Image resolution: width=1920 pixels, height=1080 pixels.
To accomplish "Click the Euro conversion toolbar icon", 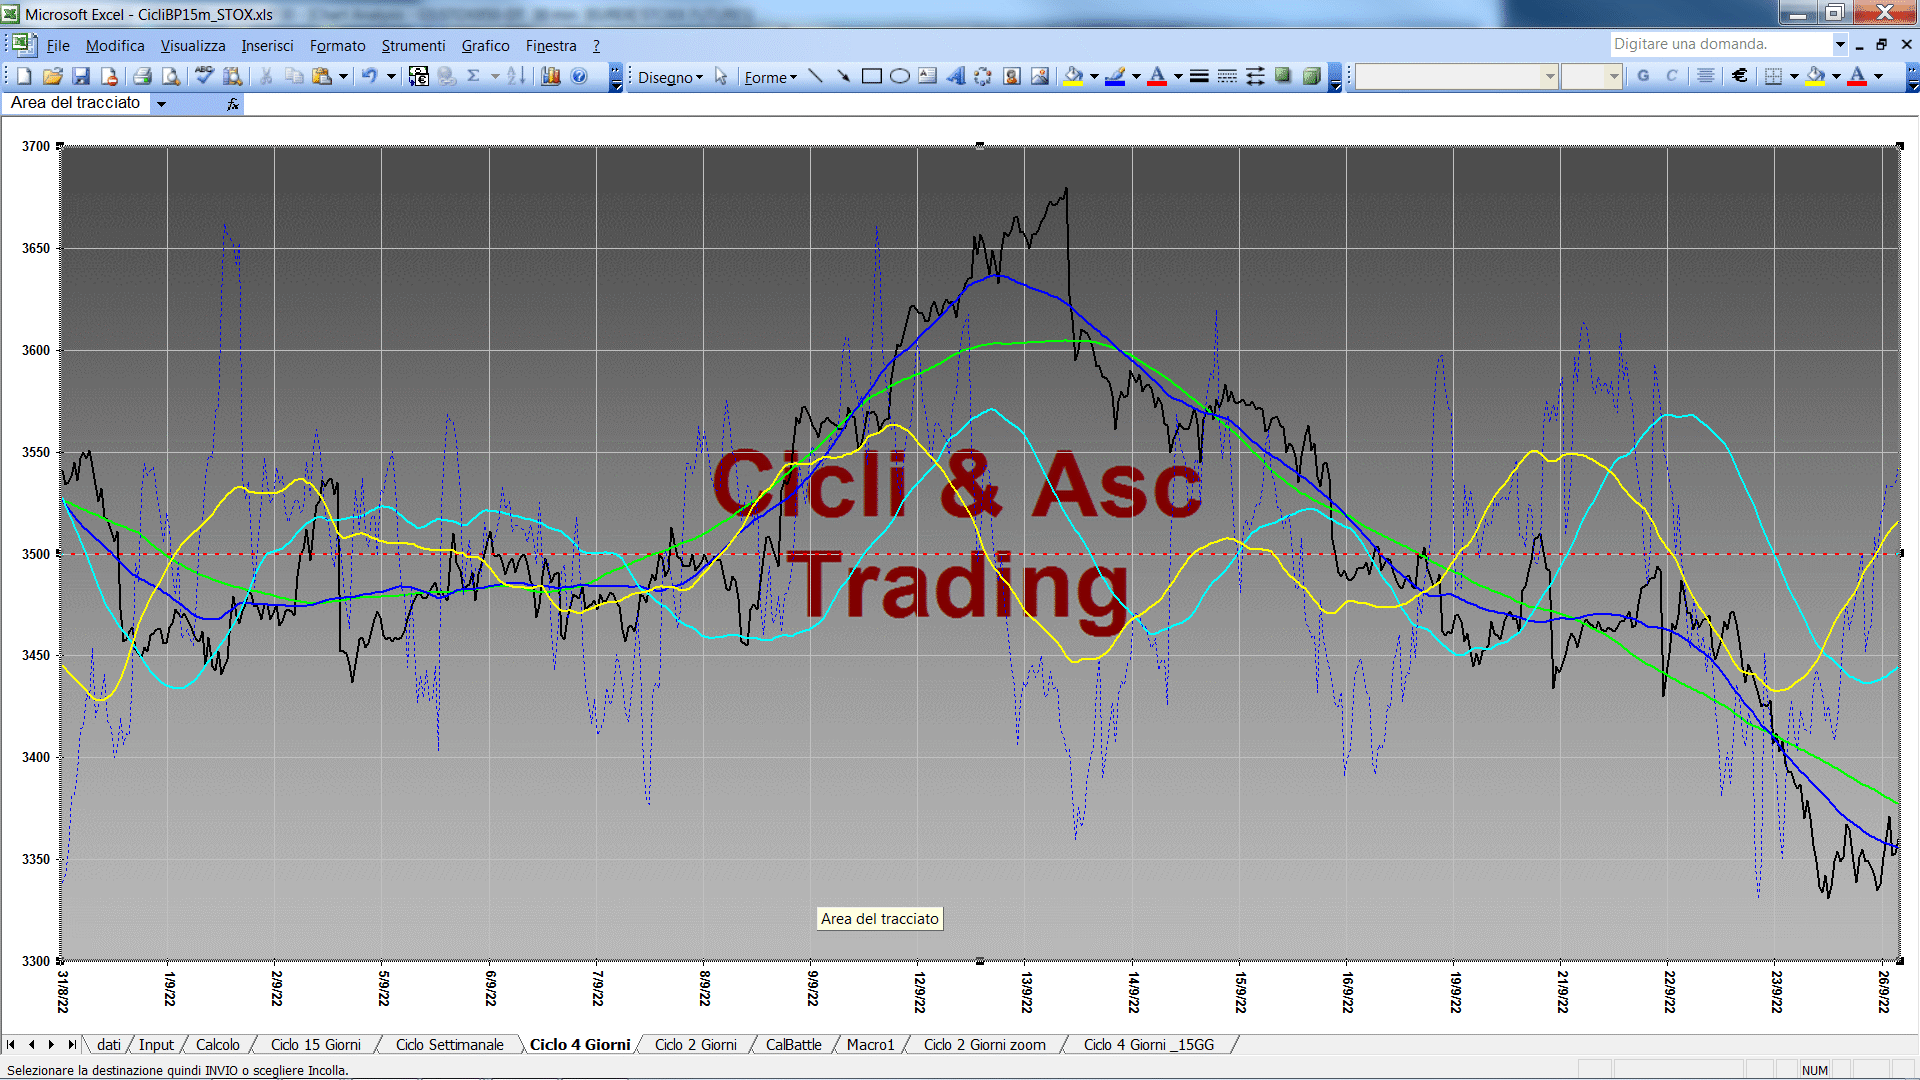I will pos(419,77).
